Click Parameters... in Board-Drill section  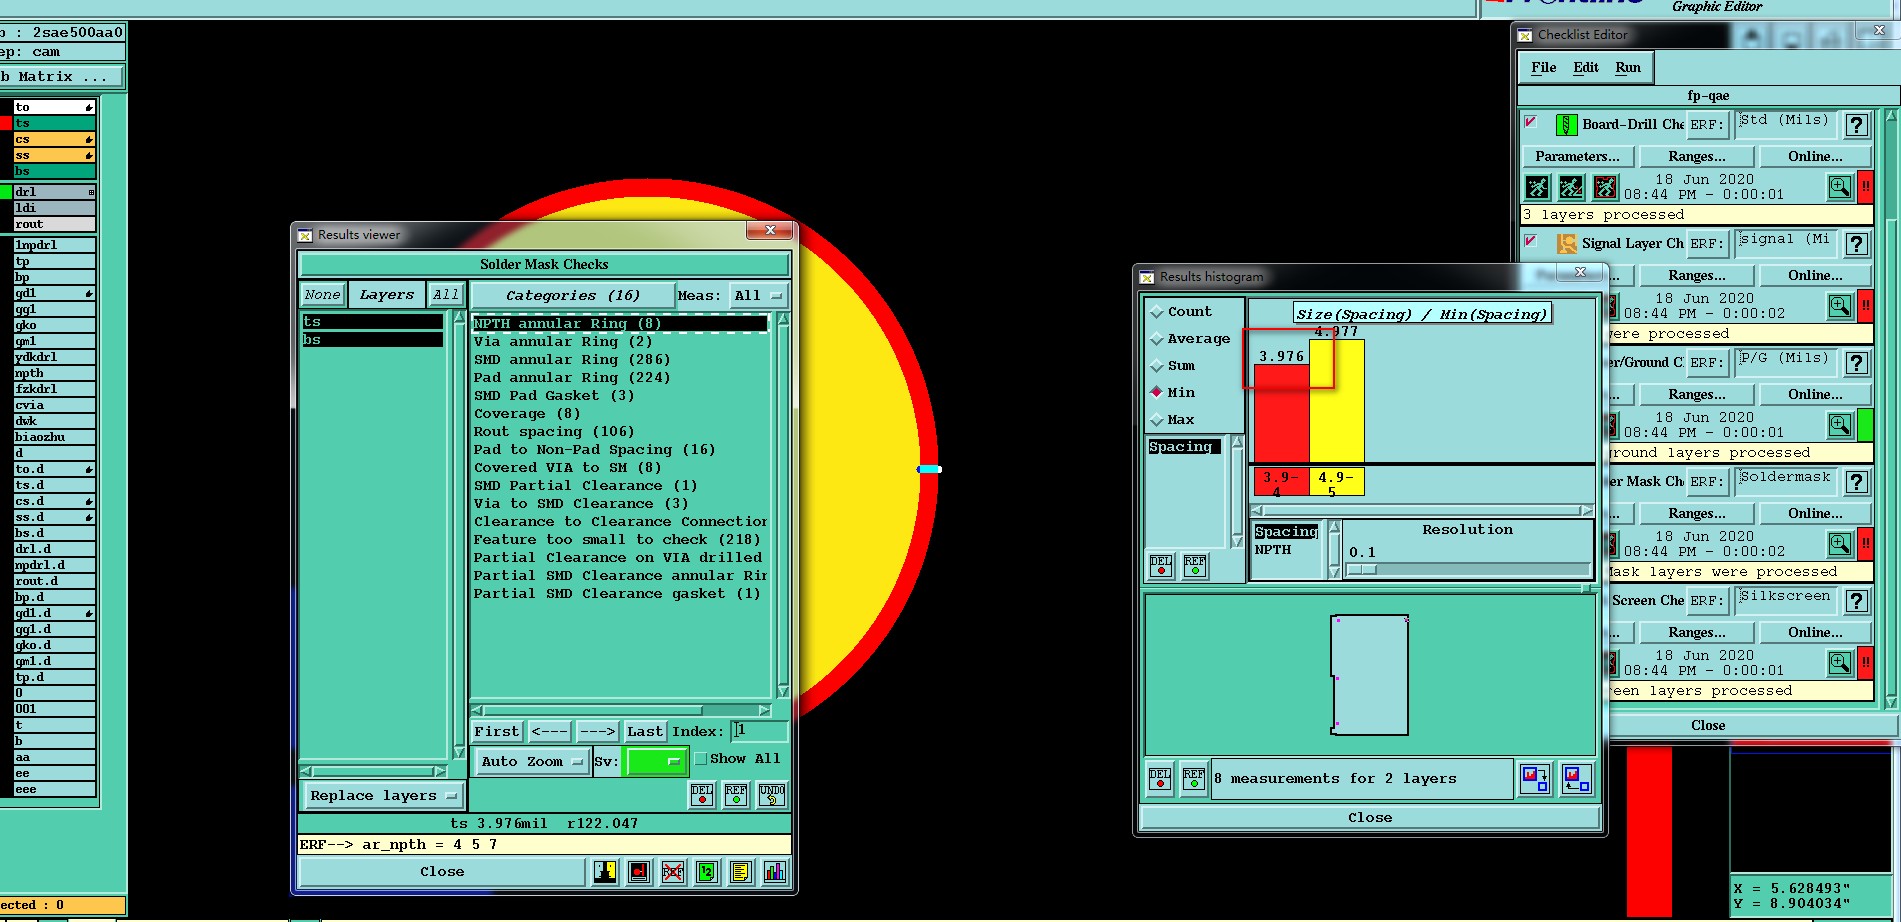click(1577, 157)
